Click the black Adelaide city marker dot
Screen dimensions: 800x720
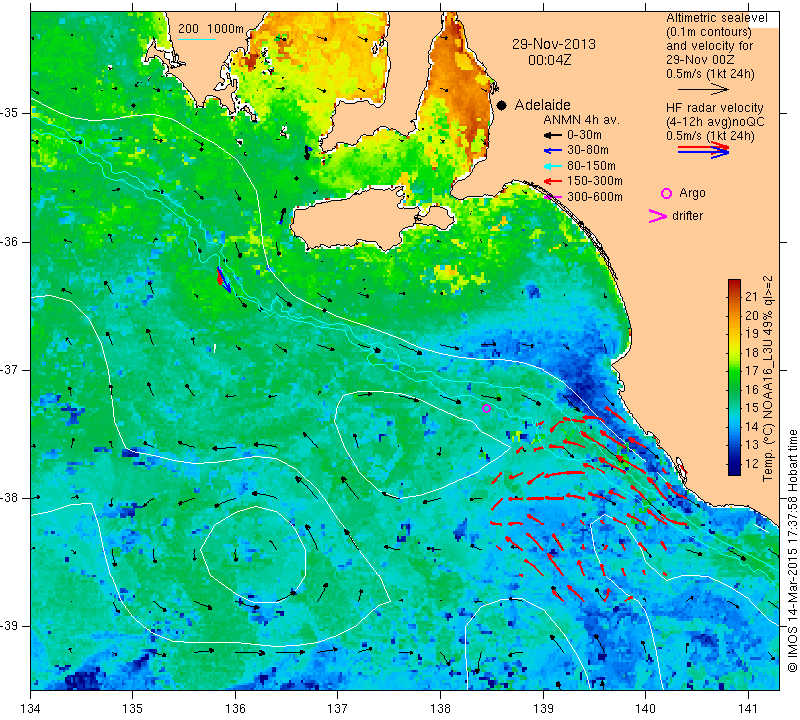pos(502,105)
